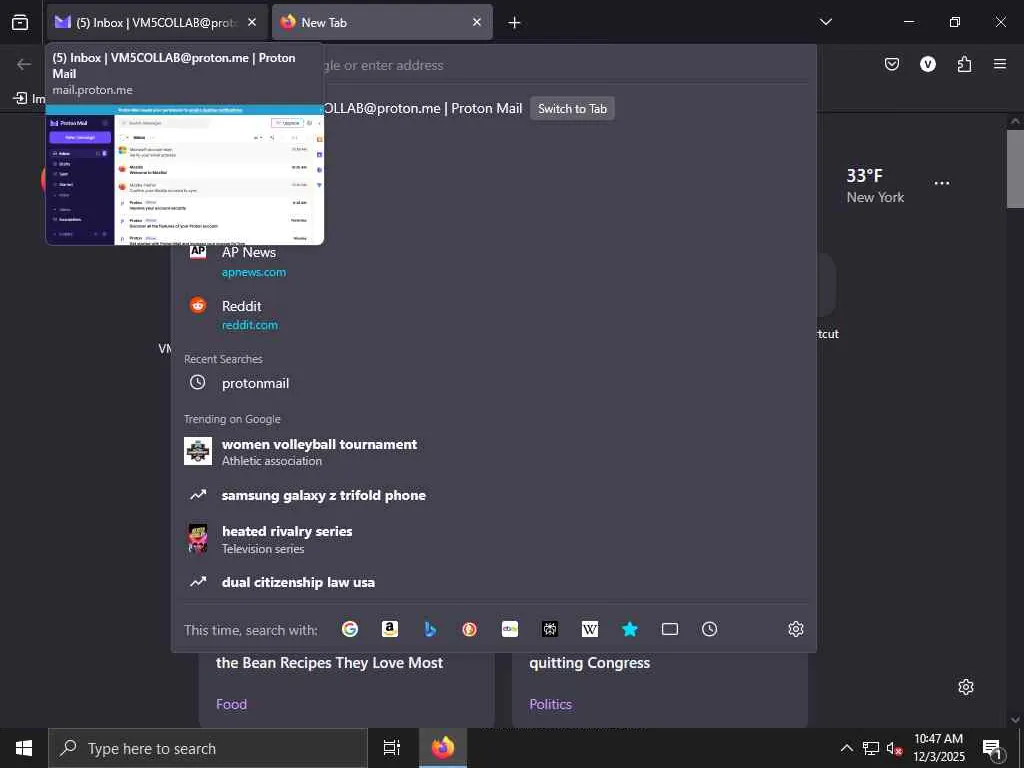Select the Reddit suggestion
Screen dimensions: 1024x768
click(494, 315)
